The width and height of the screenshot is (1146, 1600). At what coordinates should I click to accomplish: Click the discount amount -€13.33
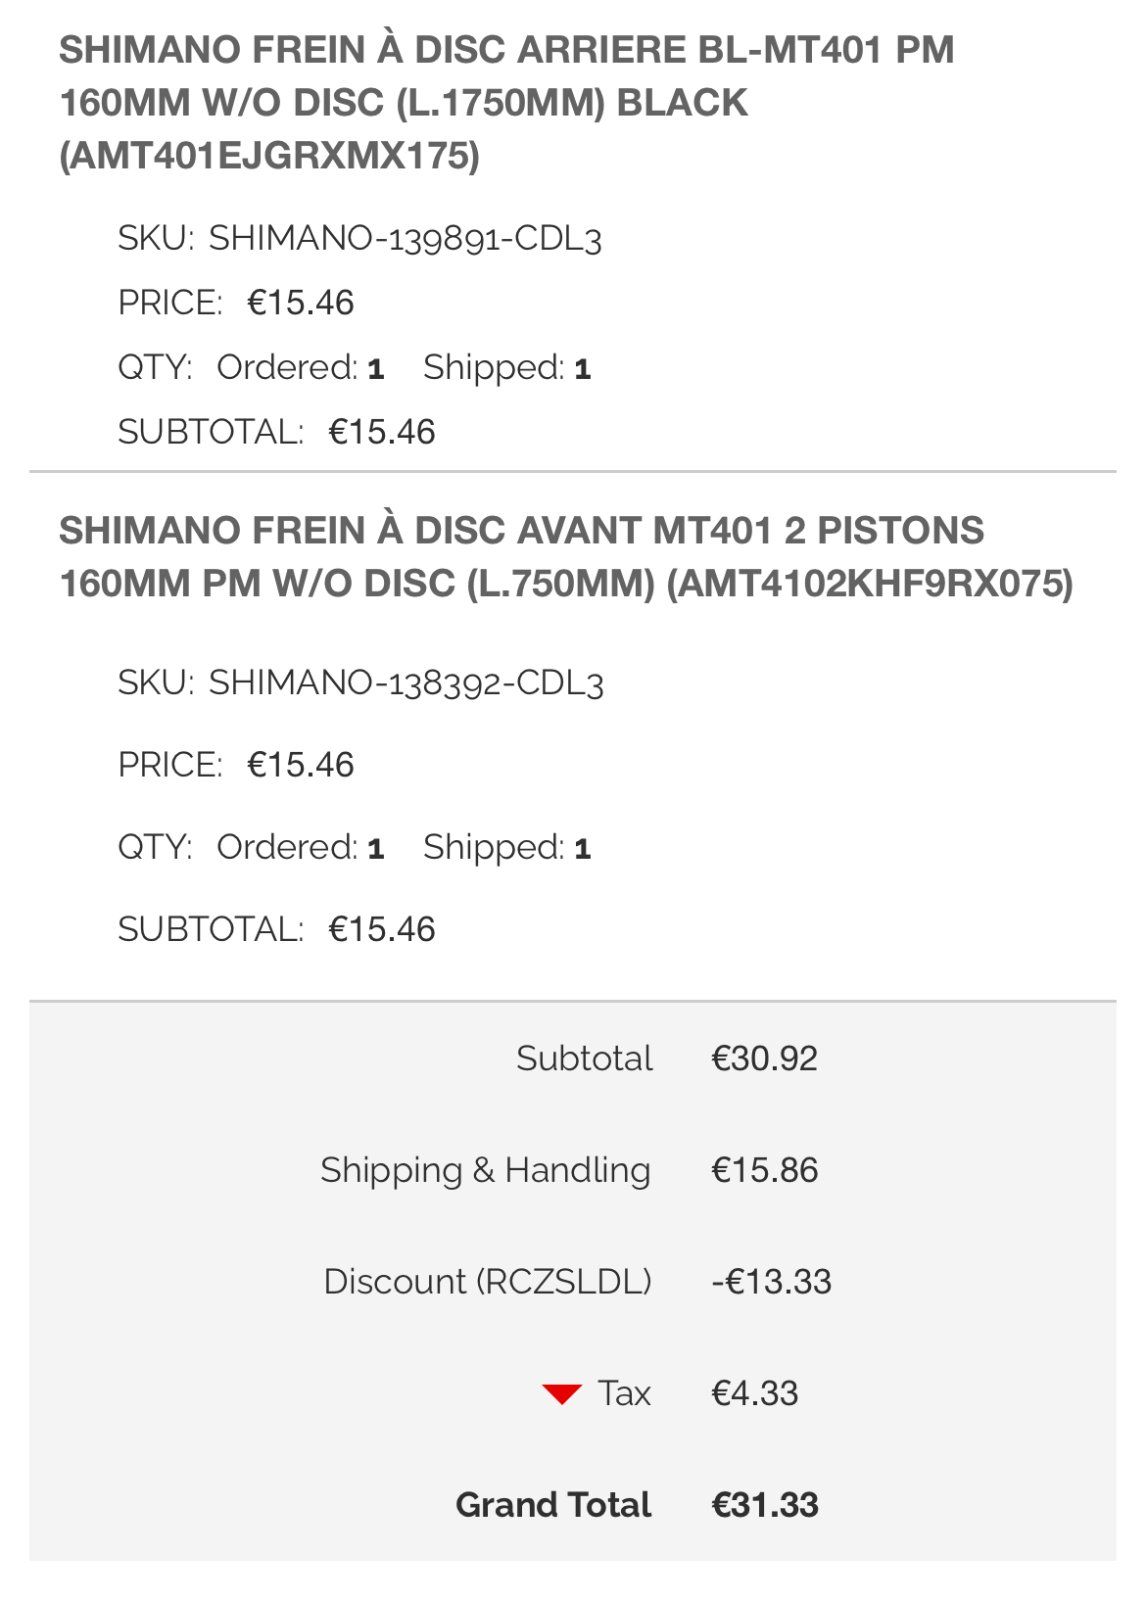coord(771,1282)
